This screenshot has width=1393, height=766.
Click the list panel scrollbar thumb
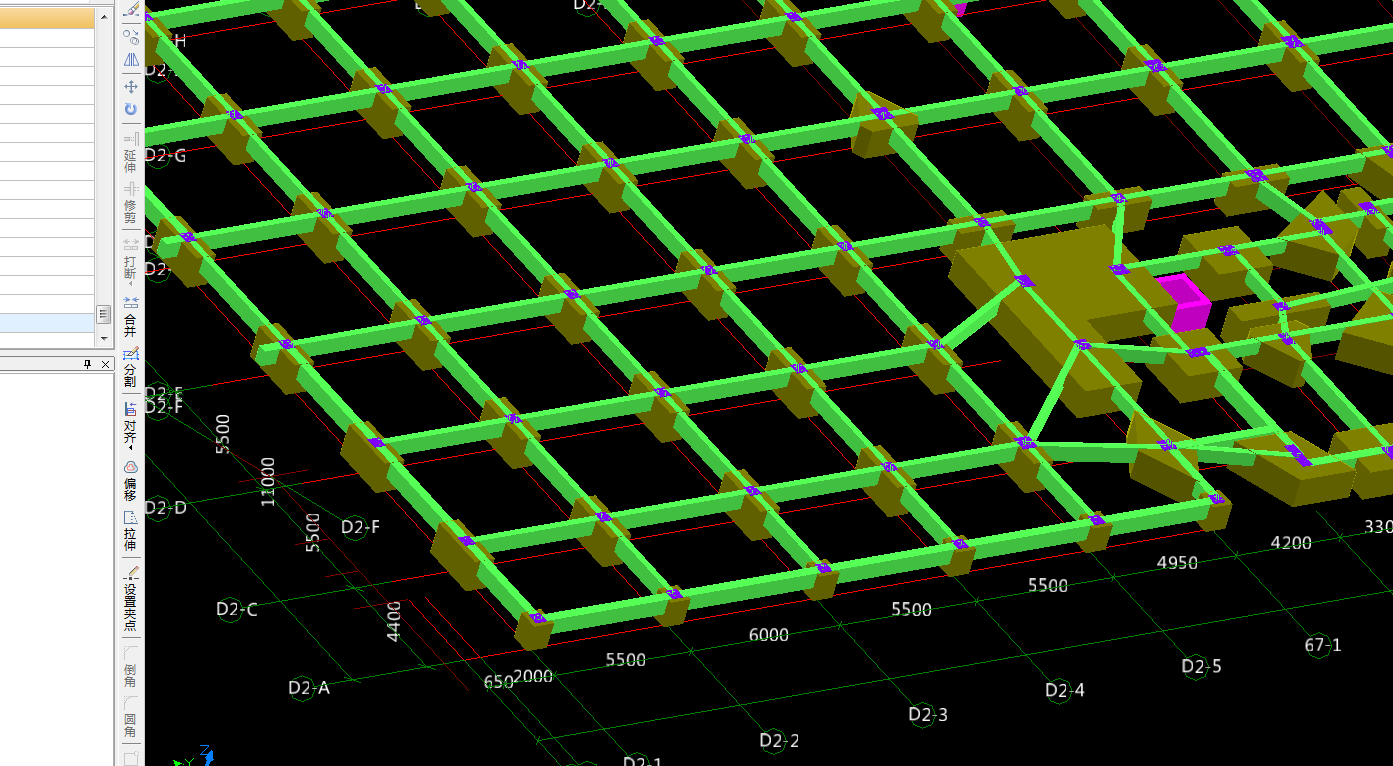click(x=103, y=314)
